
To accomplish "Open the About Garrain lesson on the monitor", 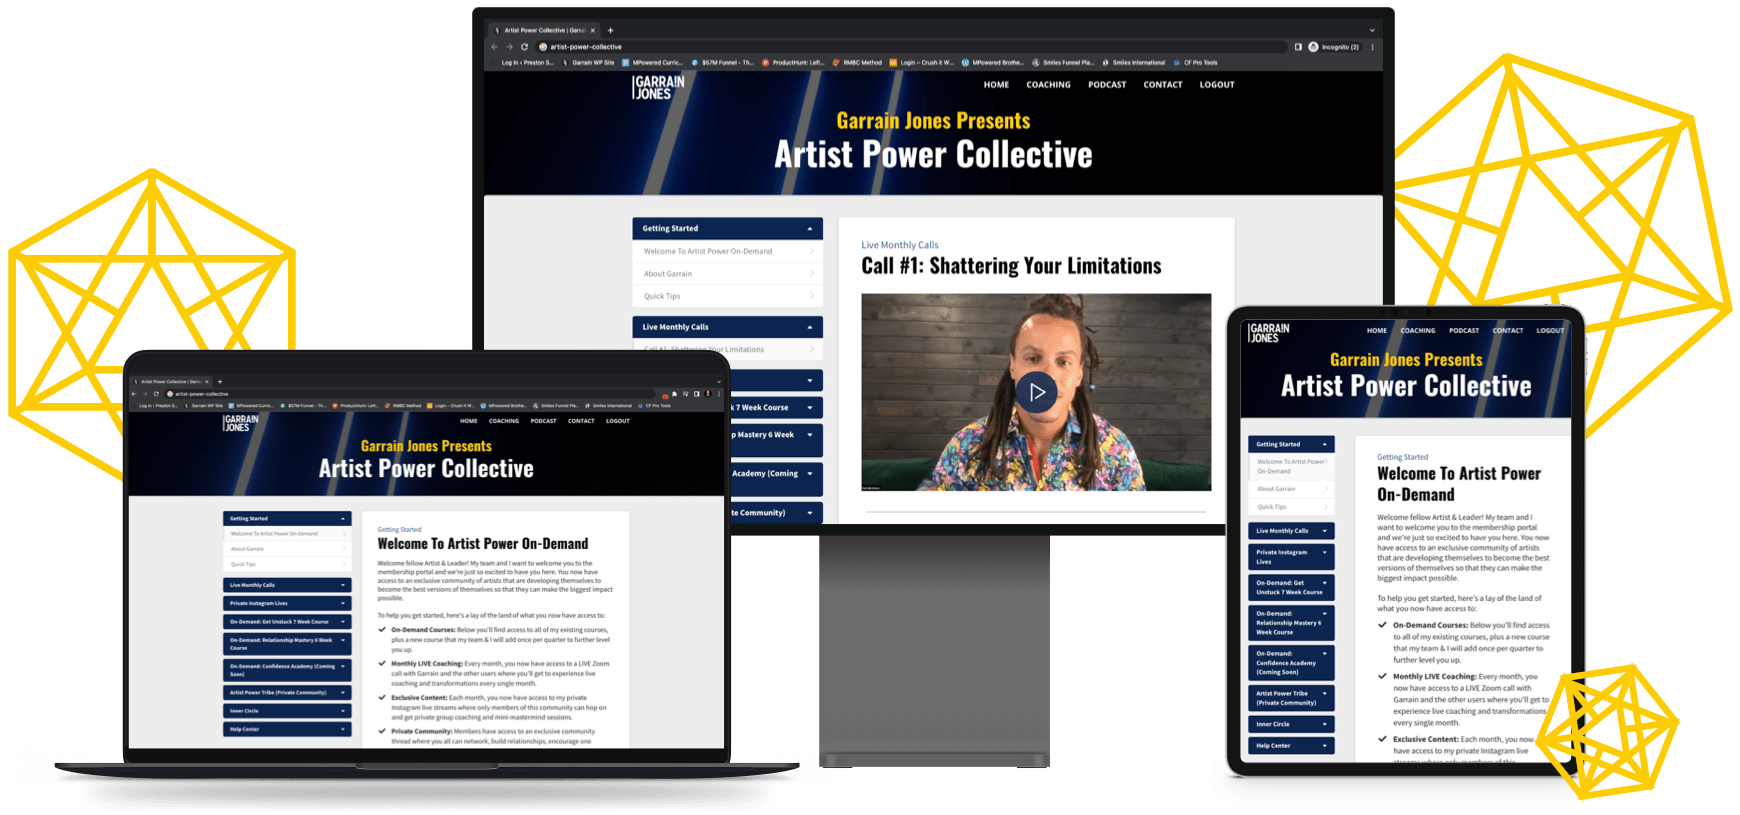I will (668, 274).
